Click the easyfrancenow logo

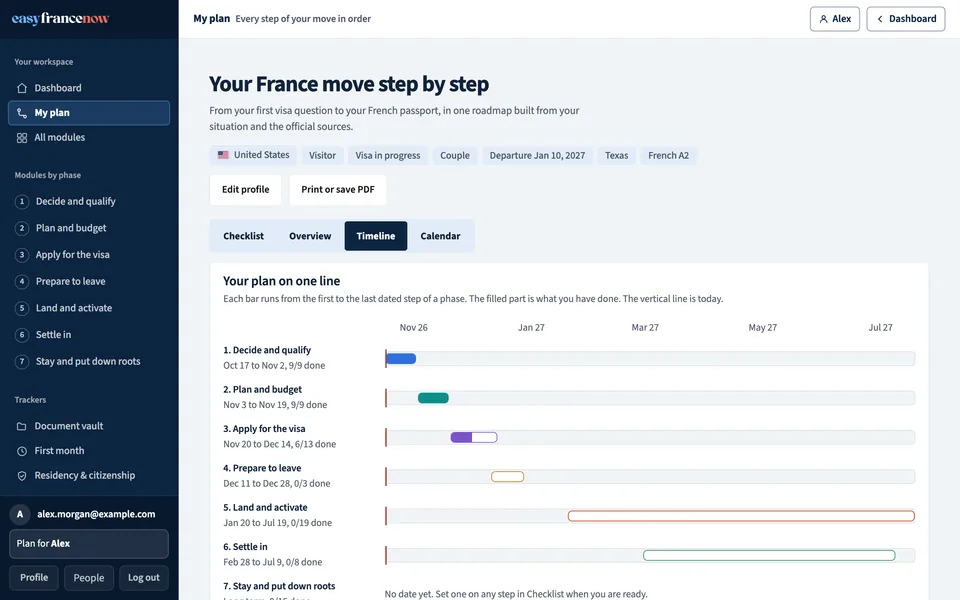pyautogui.click(x=60, y=18)
